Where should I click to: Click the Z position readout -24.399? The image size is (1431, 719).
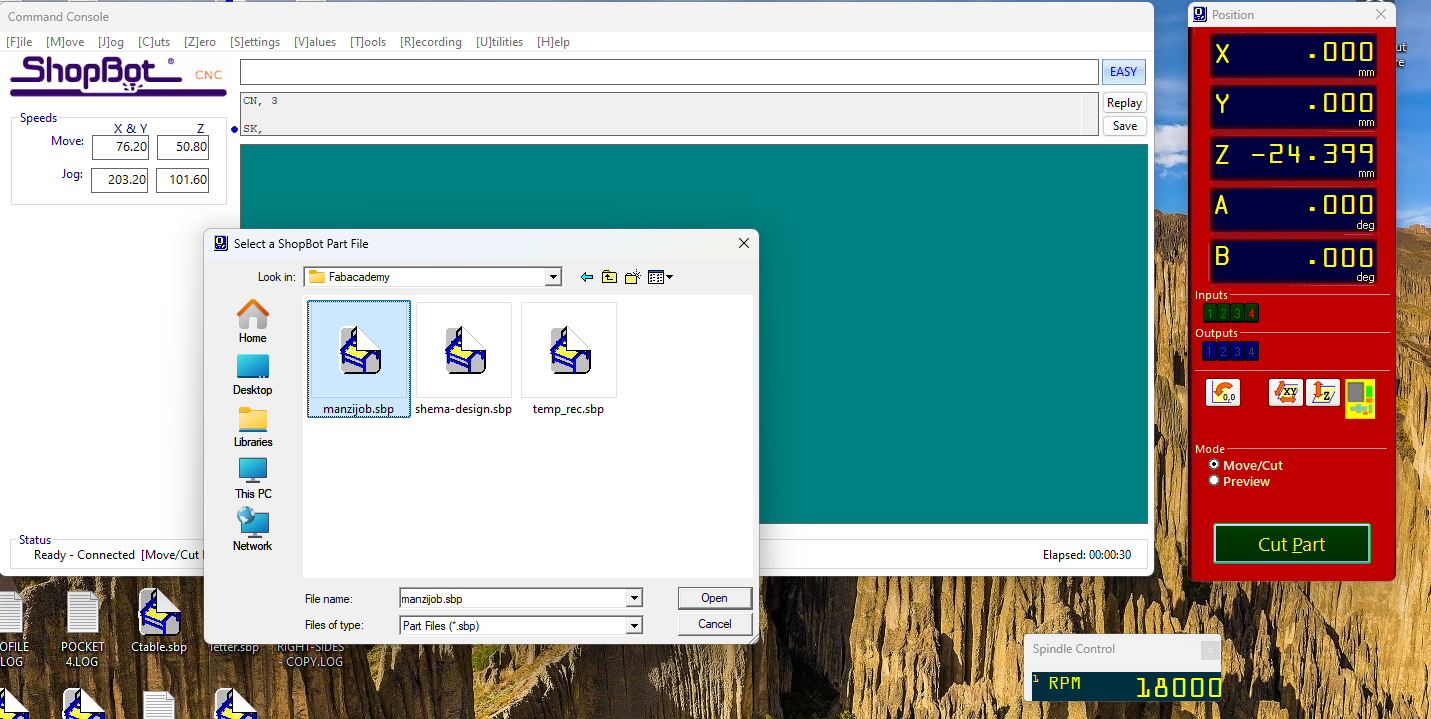point(1294,158)
